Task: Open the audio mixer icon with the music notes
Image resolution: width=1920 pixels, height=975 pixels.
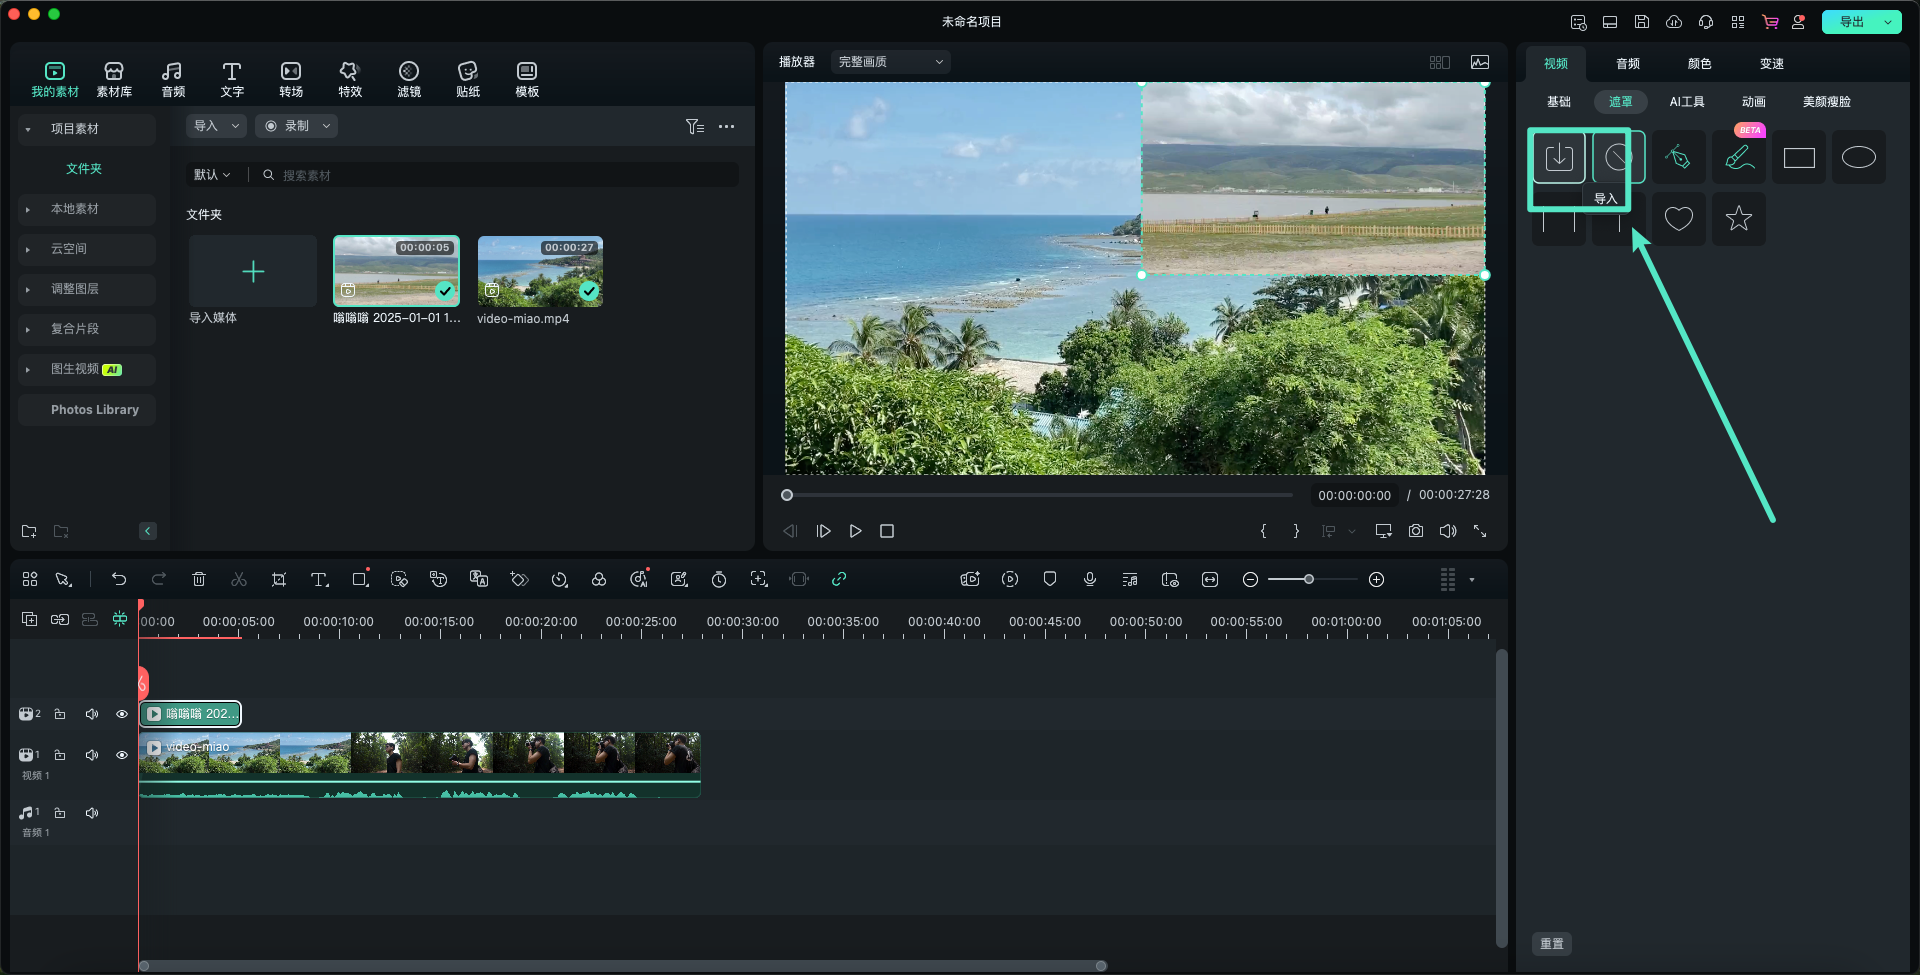Action: pyautogui.click(x=1130, y=579)
